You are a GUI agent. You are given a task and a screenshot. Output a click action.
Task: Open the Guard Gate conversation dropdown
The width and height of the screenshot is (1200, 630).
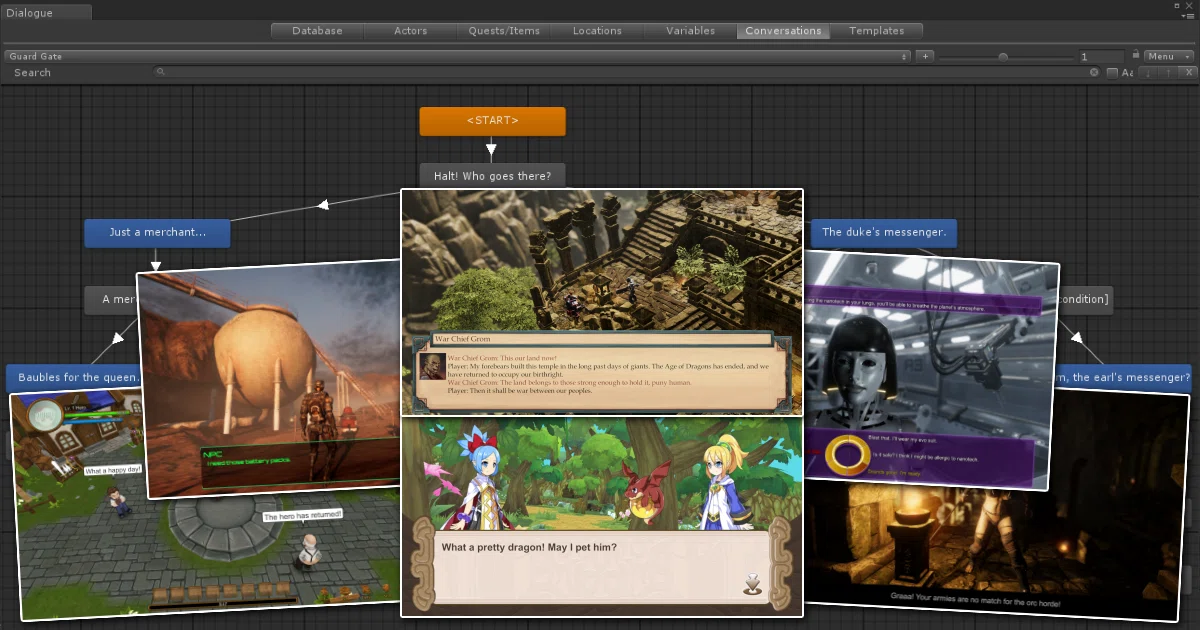coord(457,57)
